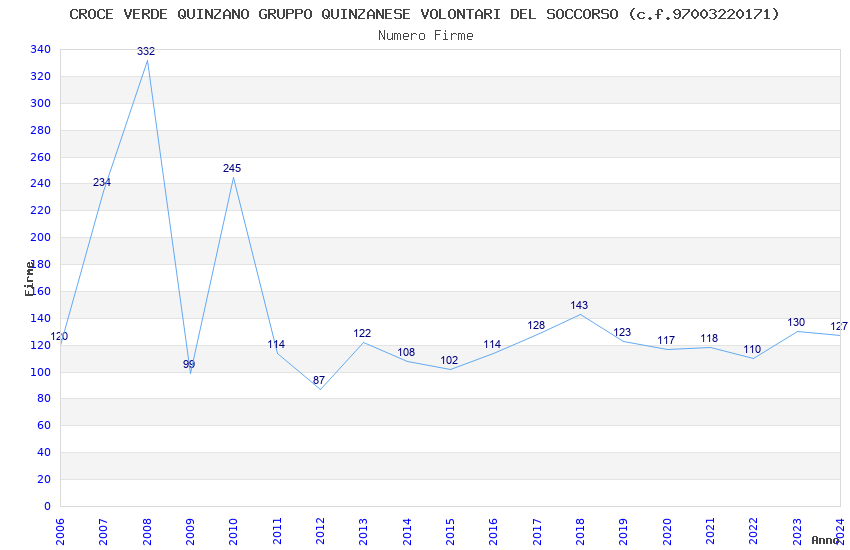Click the 20 tick on Firme axis
Image resolution: width=850 pixels, height=550 pixels.
[44, 479]
